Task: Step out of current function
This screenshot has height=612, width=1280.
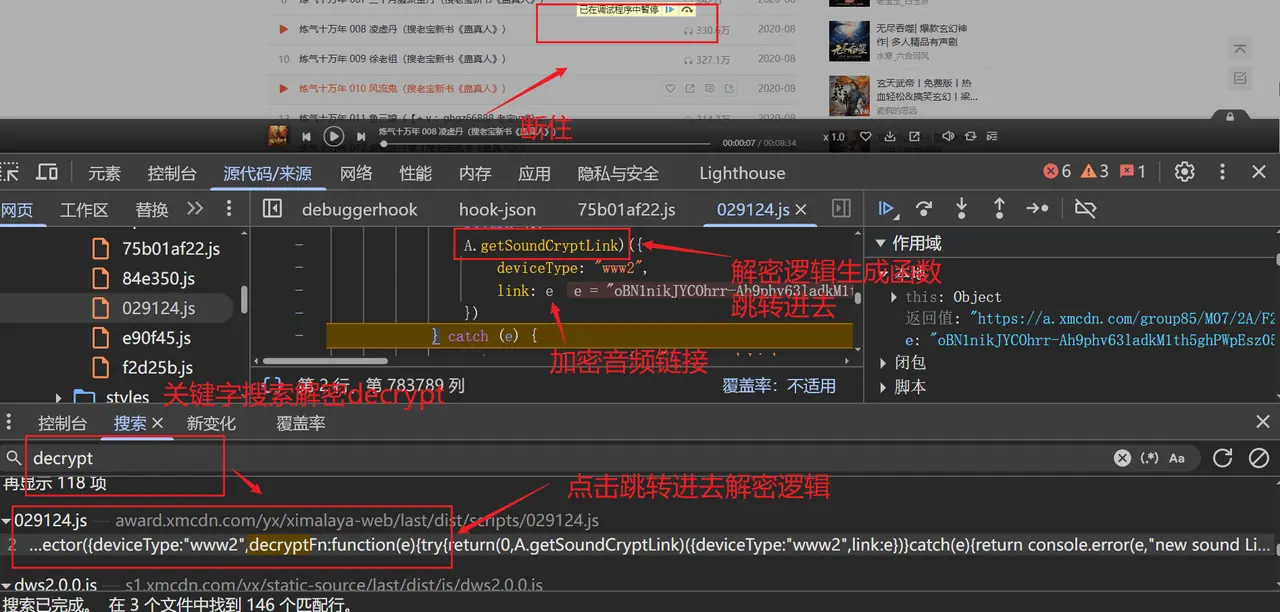Action: click(999, 209)
